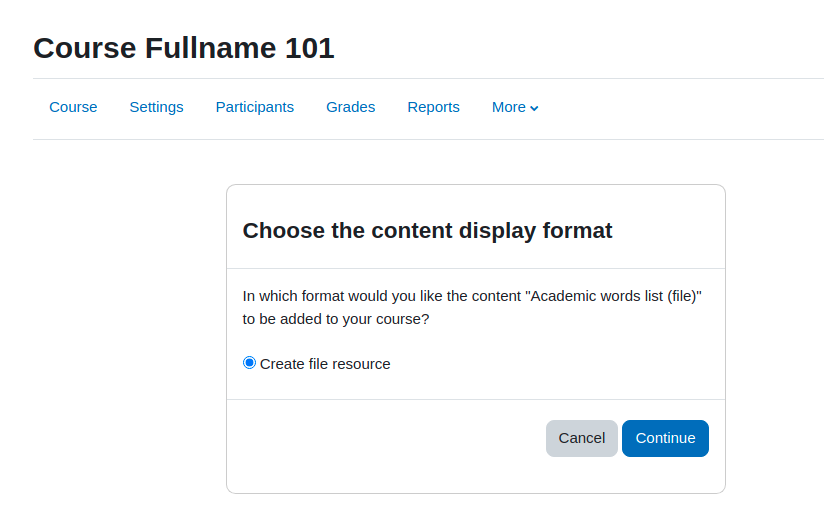This screenshot has width=824, height=529.
Task: Tick the blue radio circle in dialog
Action: [249, 363]
